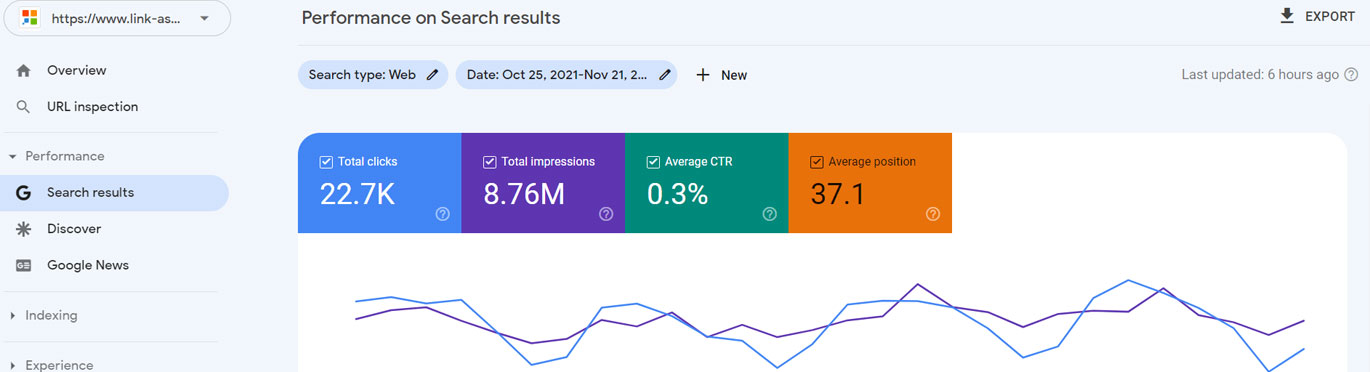Click the EXPORT button label
The height and width of the screenshot is (372, 1370).
[1330, 17]
